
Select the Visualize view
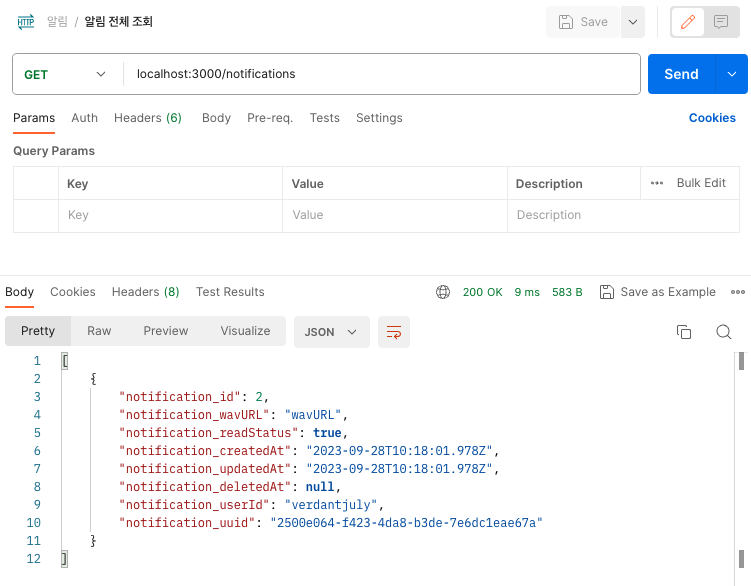coord(245,331)
